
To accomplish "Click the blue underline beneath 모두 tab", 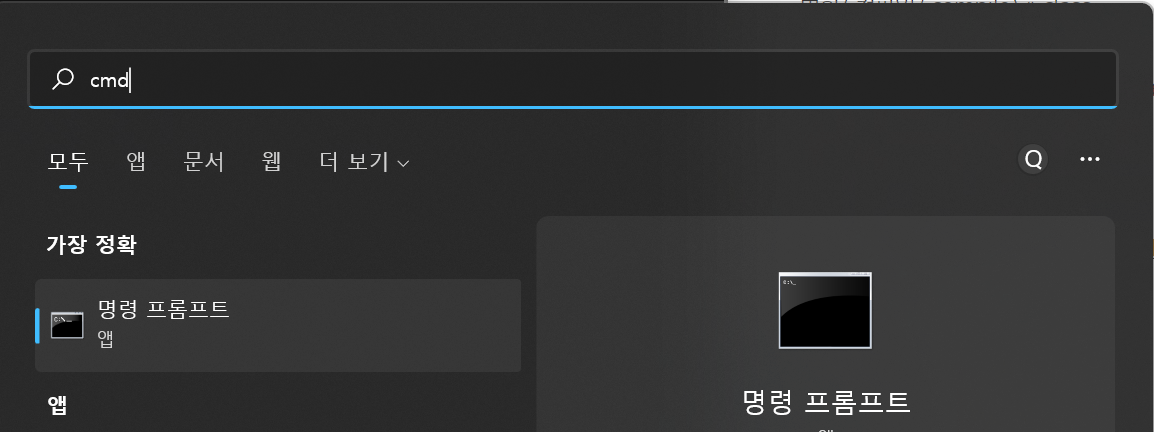I will point(68,187).
